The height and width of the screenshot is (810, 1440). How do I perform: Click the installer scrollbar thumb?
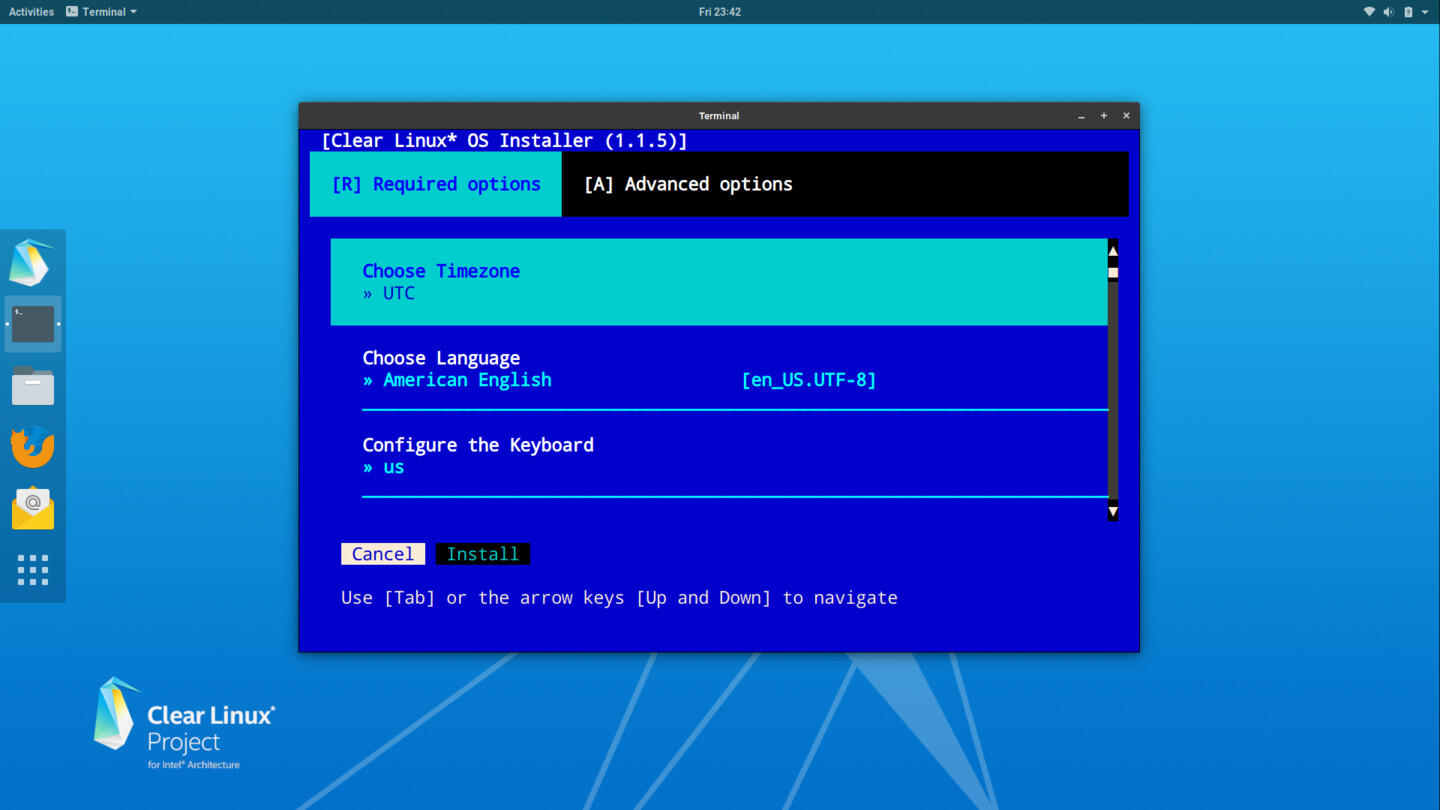point(1113,272)
